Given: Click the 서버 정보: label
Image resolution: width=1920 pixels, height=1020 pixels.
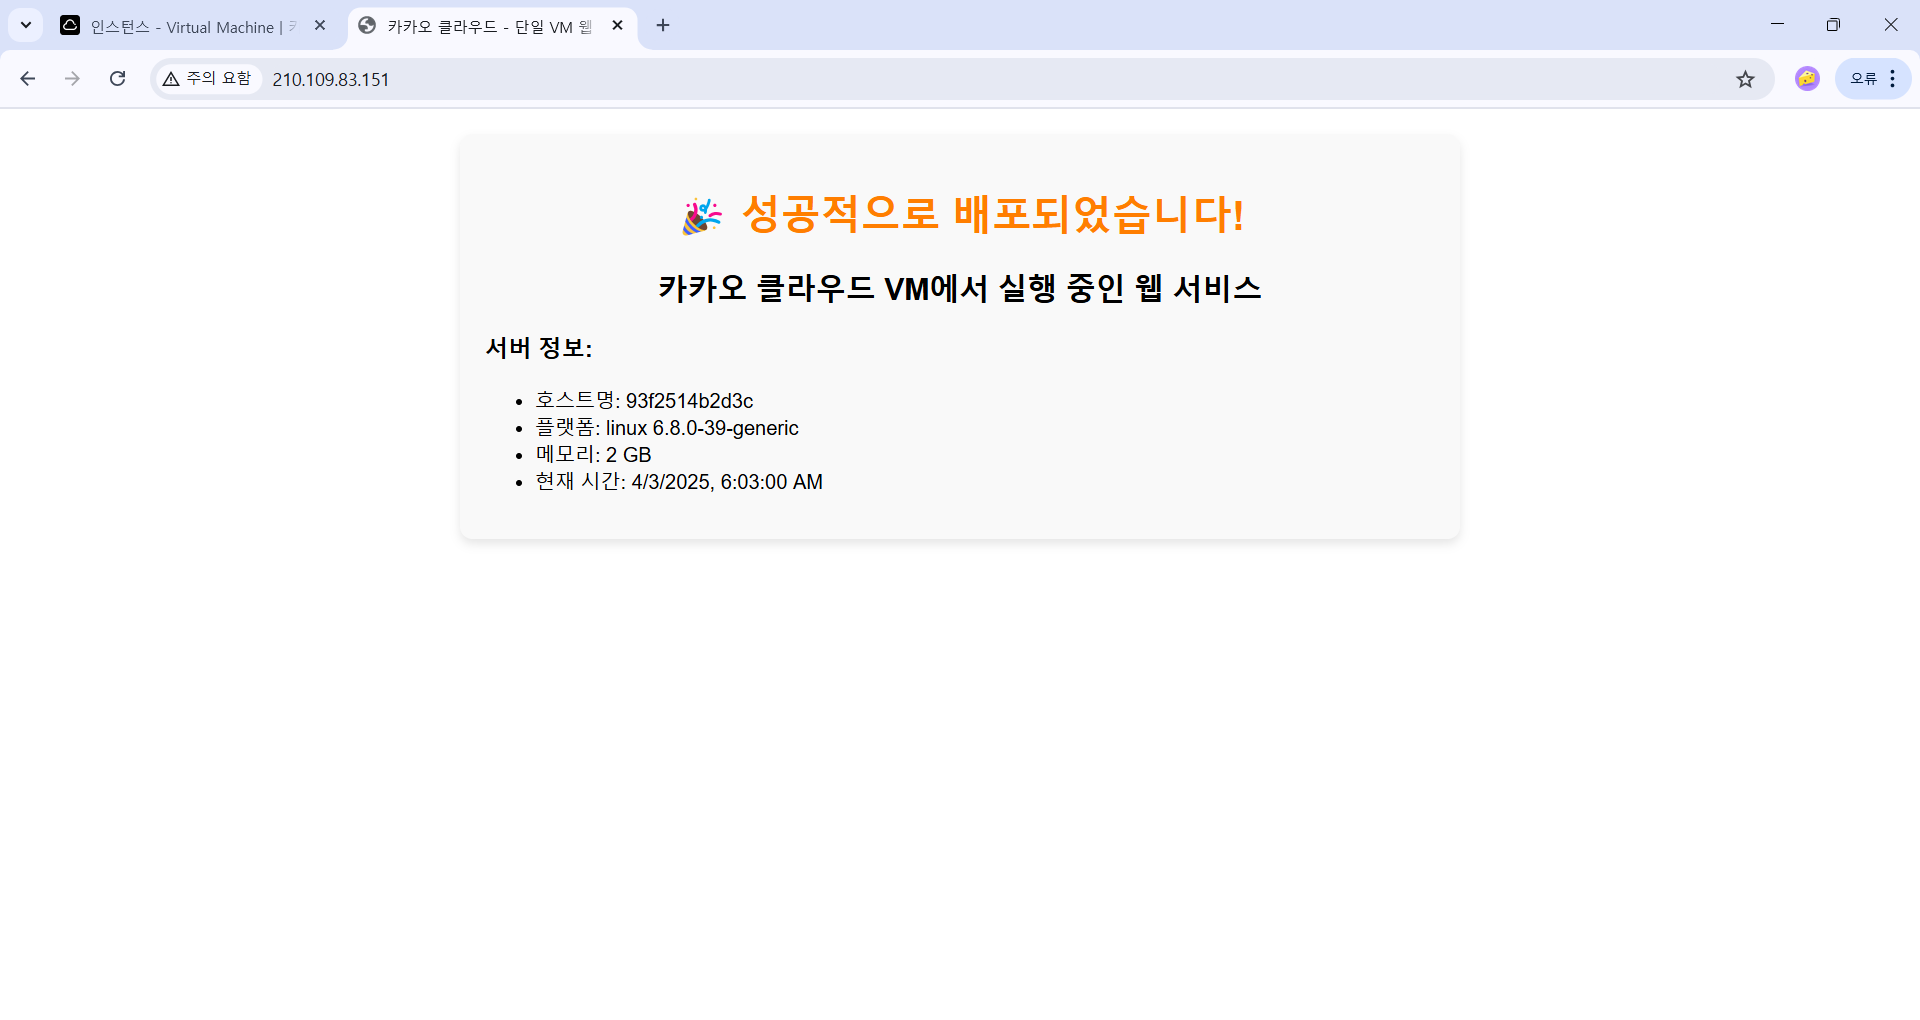Looking at the screenshot, I should (539, 348).
